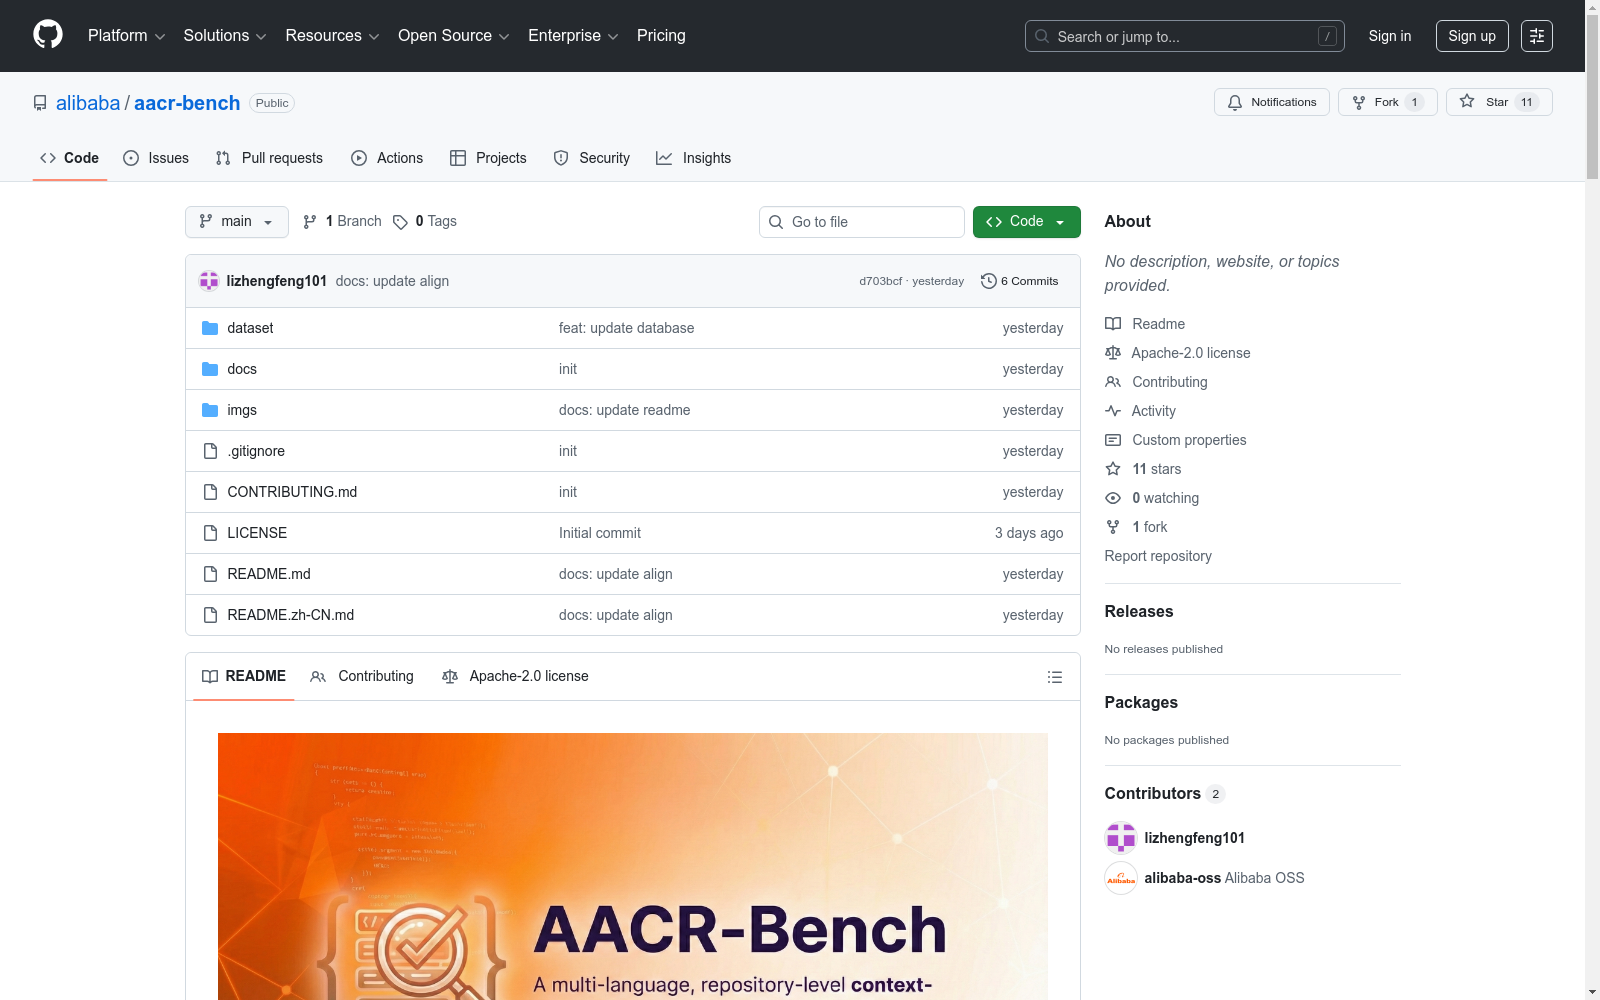Click the commit history clock icon
Screen dimensions: 1600x1000
coord(989,281)
